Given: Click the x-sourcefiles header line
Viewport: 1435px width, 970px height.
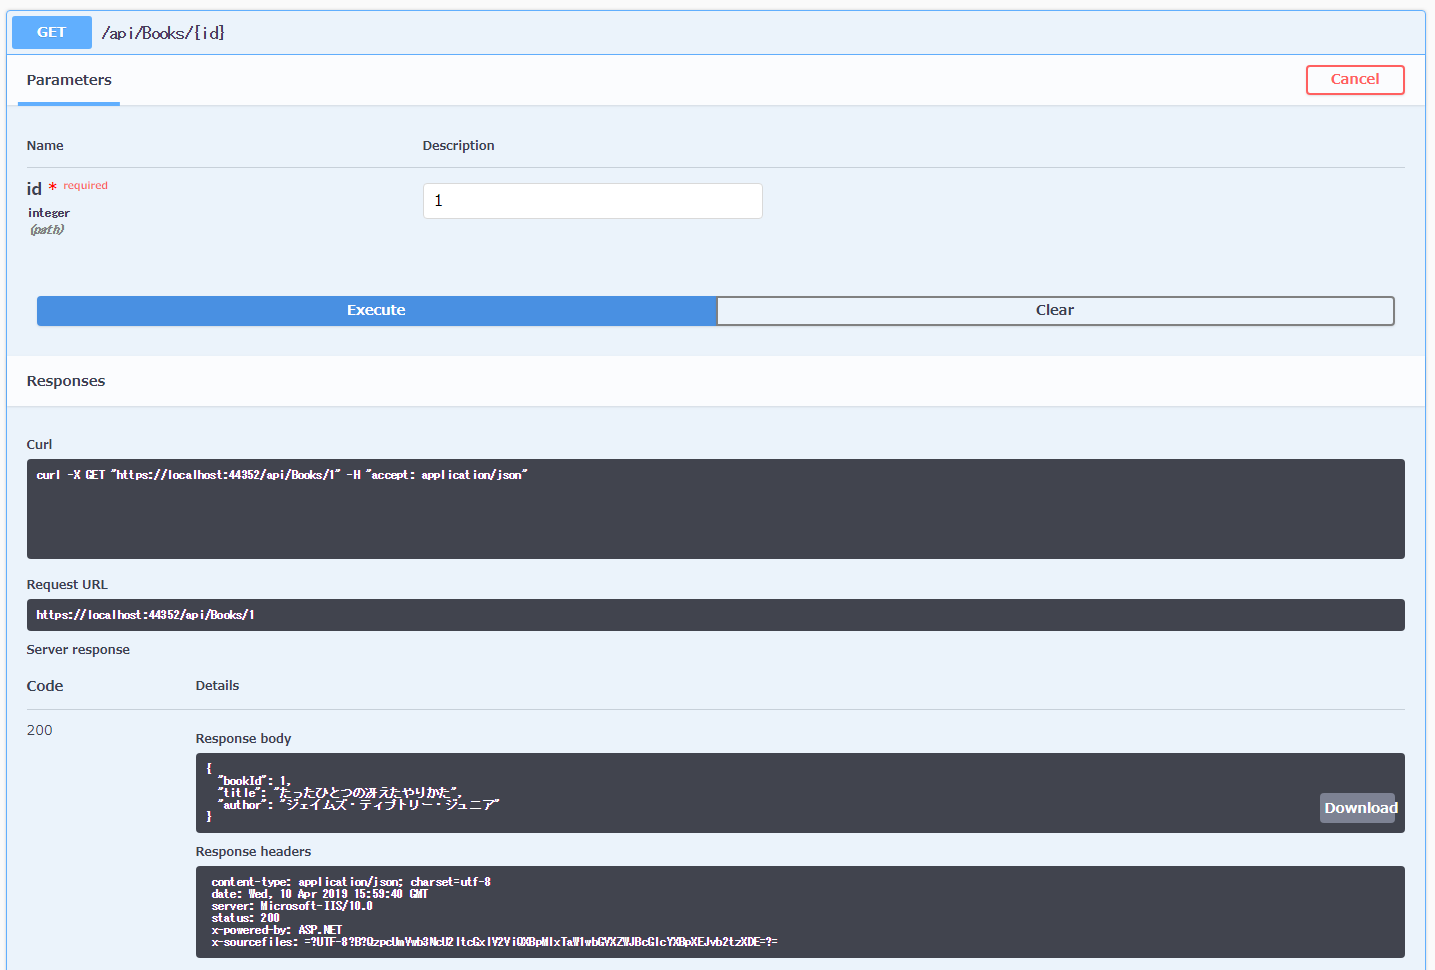Looking at the screenshot, I should click(x=495, y=942).
